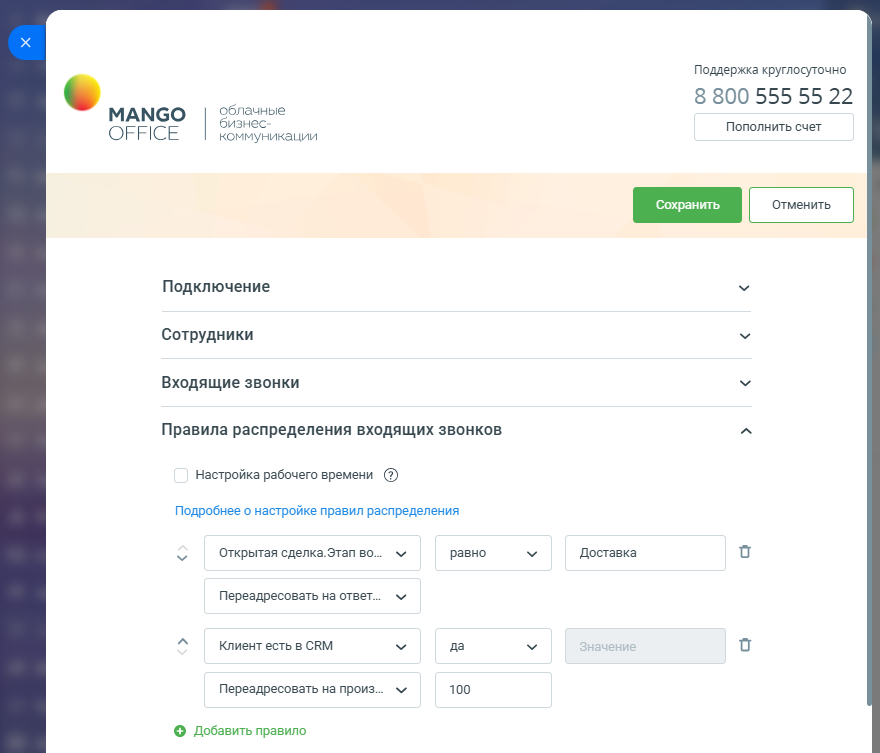This screenshot has height=753, width=880.
Task: Click the input field containing 100
Action: click(x=493, y=690)
